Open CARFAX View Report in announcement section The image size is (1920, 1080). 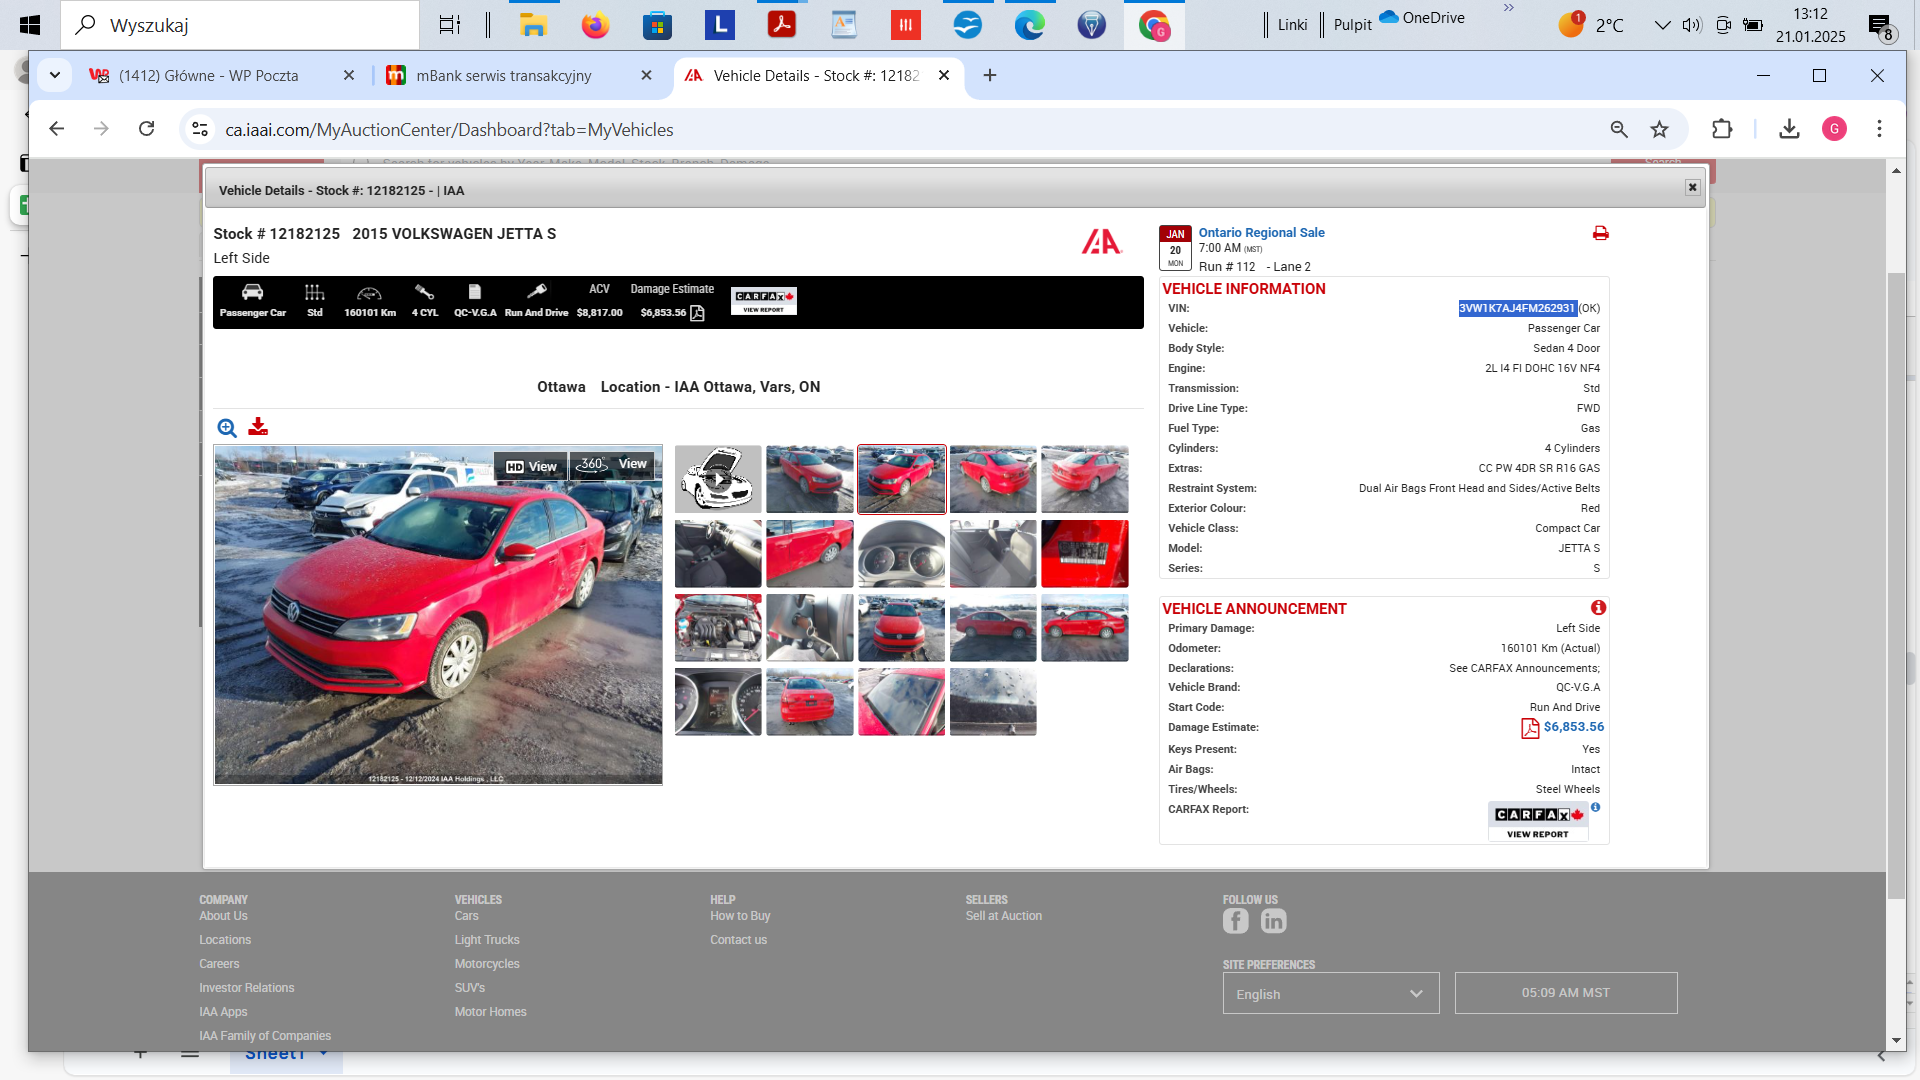coord(1538,822)
